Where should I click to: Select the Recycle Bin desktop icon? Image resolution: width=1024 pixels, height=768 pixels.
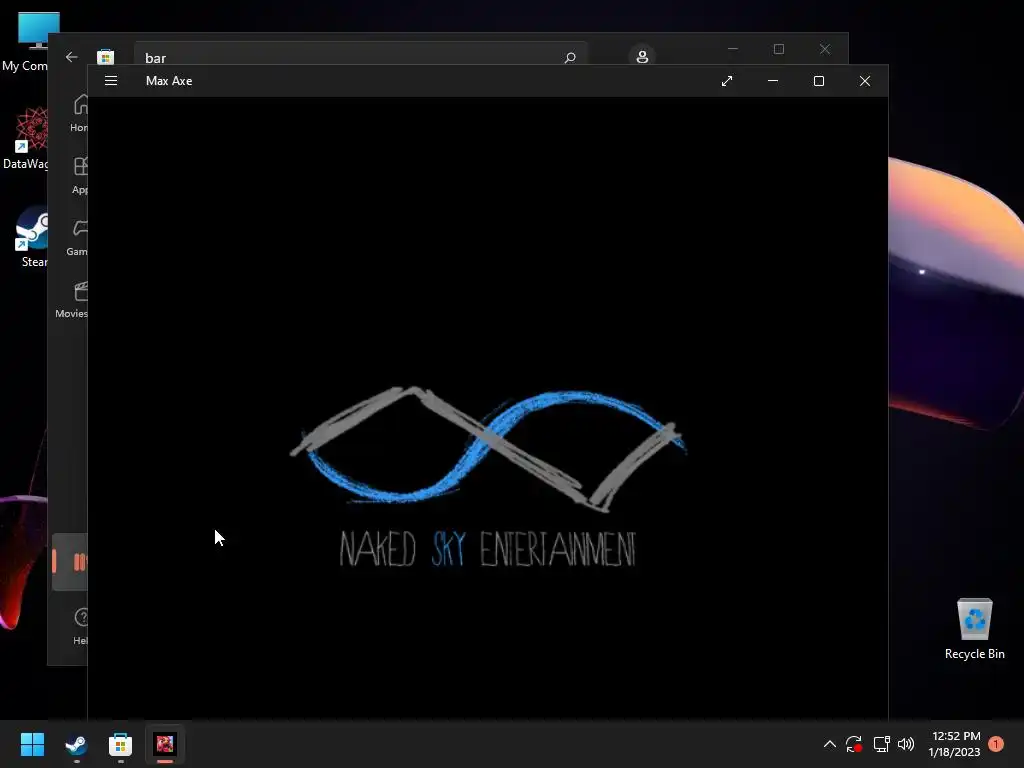[x=974, y=629]
